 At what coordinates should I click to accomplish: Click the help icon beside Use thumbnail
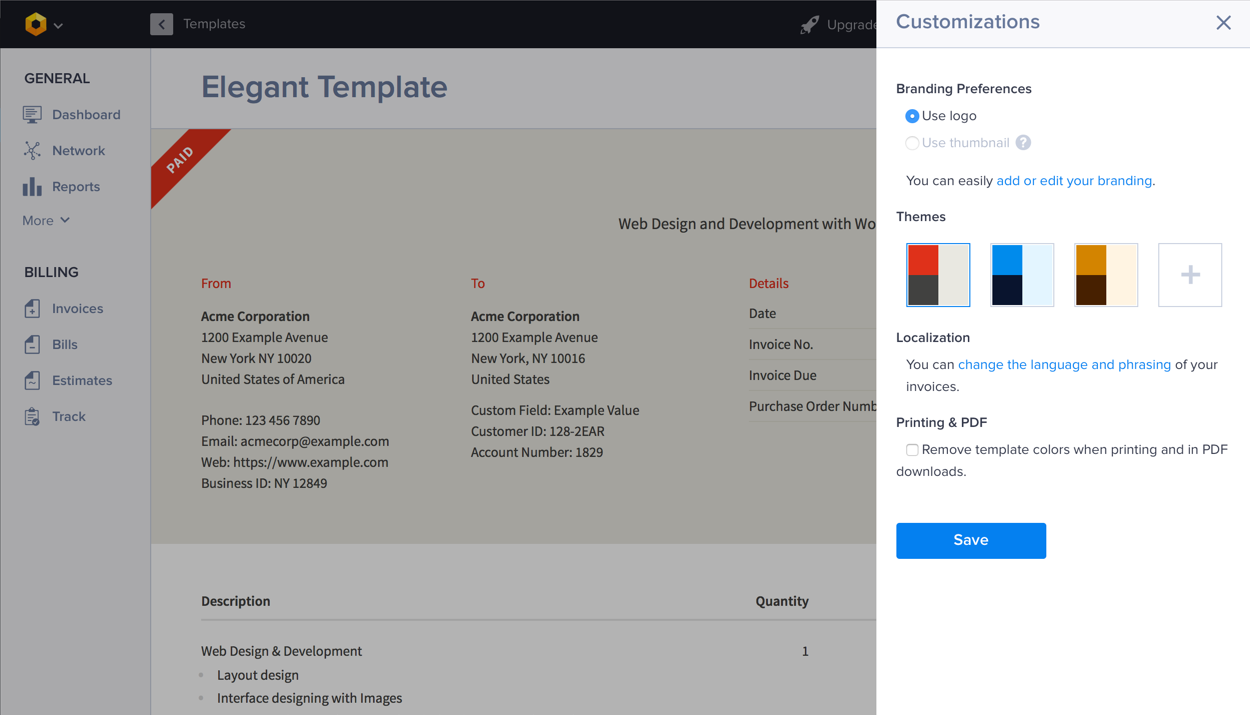1023,143
